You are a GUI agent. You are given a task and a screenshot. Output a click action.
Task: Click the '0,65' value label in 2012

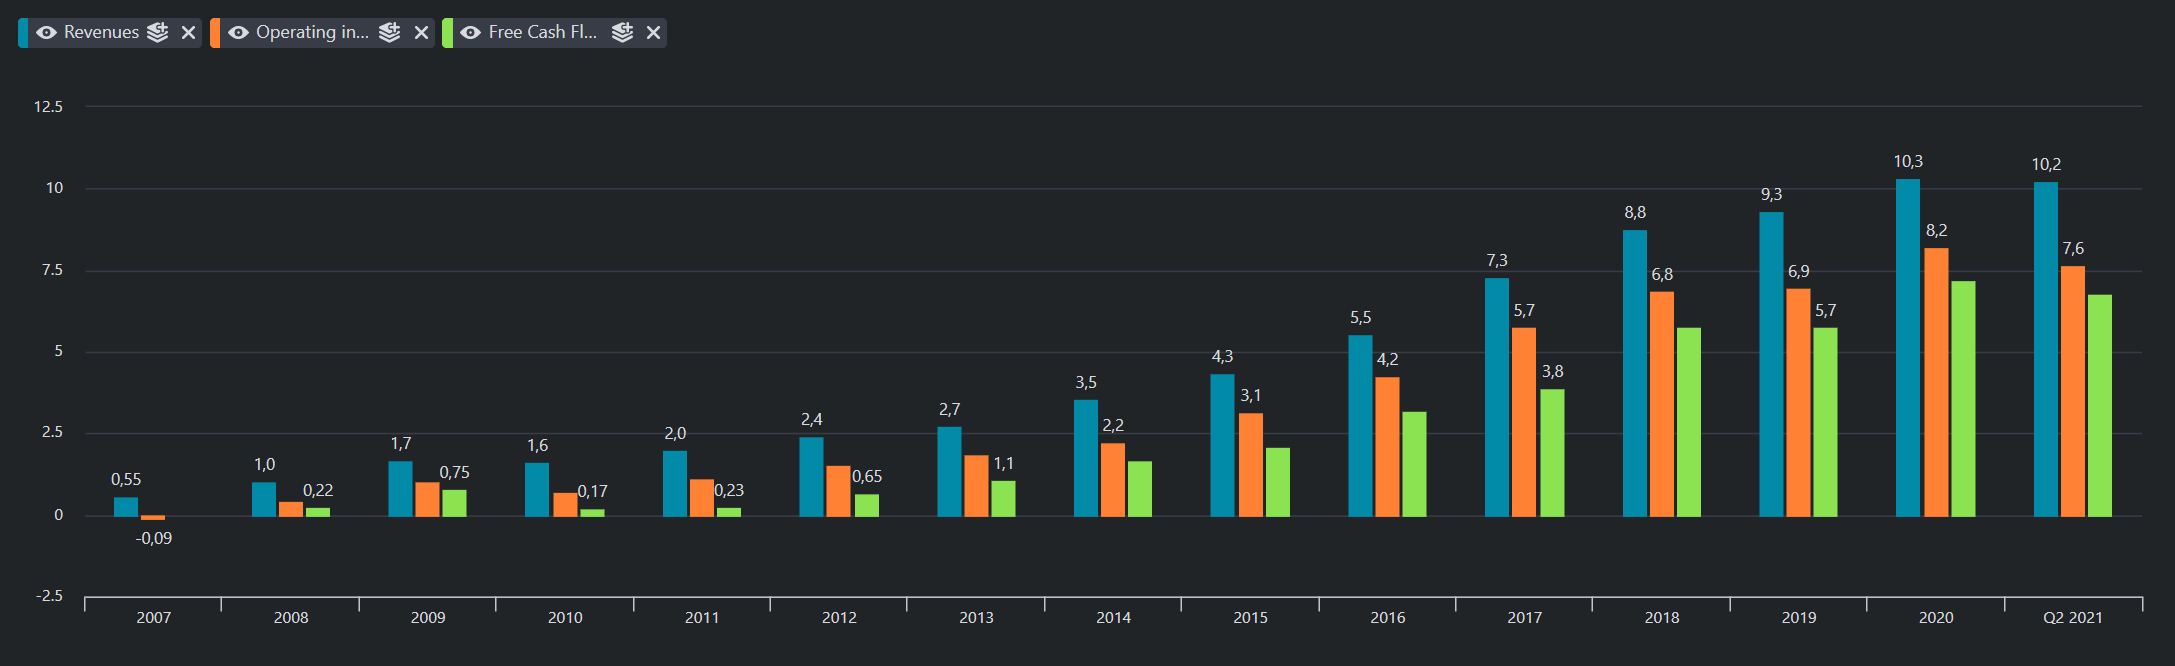coord(867,476)
